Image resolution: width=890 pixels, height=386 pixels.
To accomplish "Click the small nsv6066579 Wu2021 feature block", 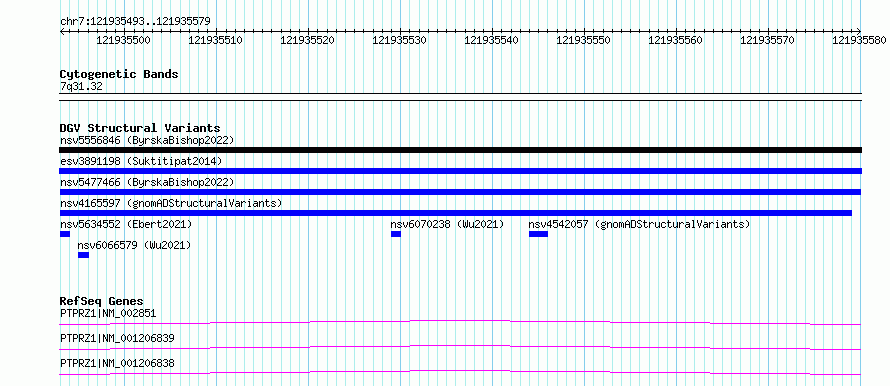I will (83, 255).
